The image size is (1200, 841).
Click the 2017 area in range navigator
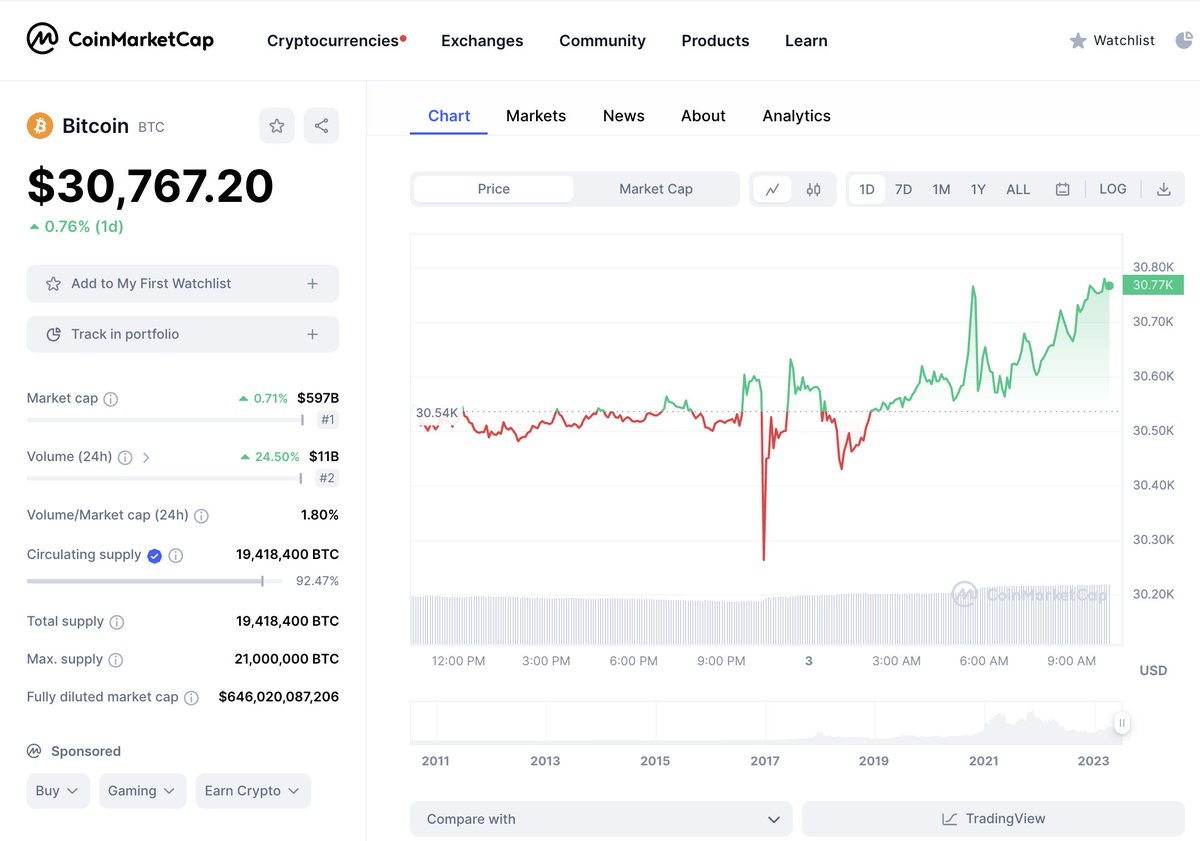pos(765,761)
